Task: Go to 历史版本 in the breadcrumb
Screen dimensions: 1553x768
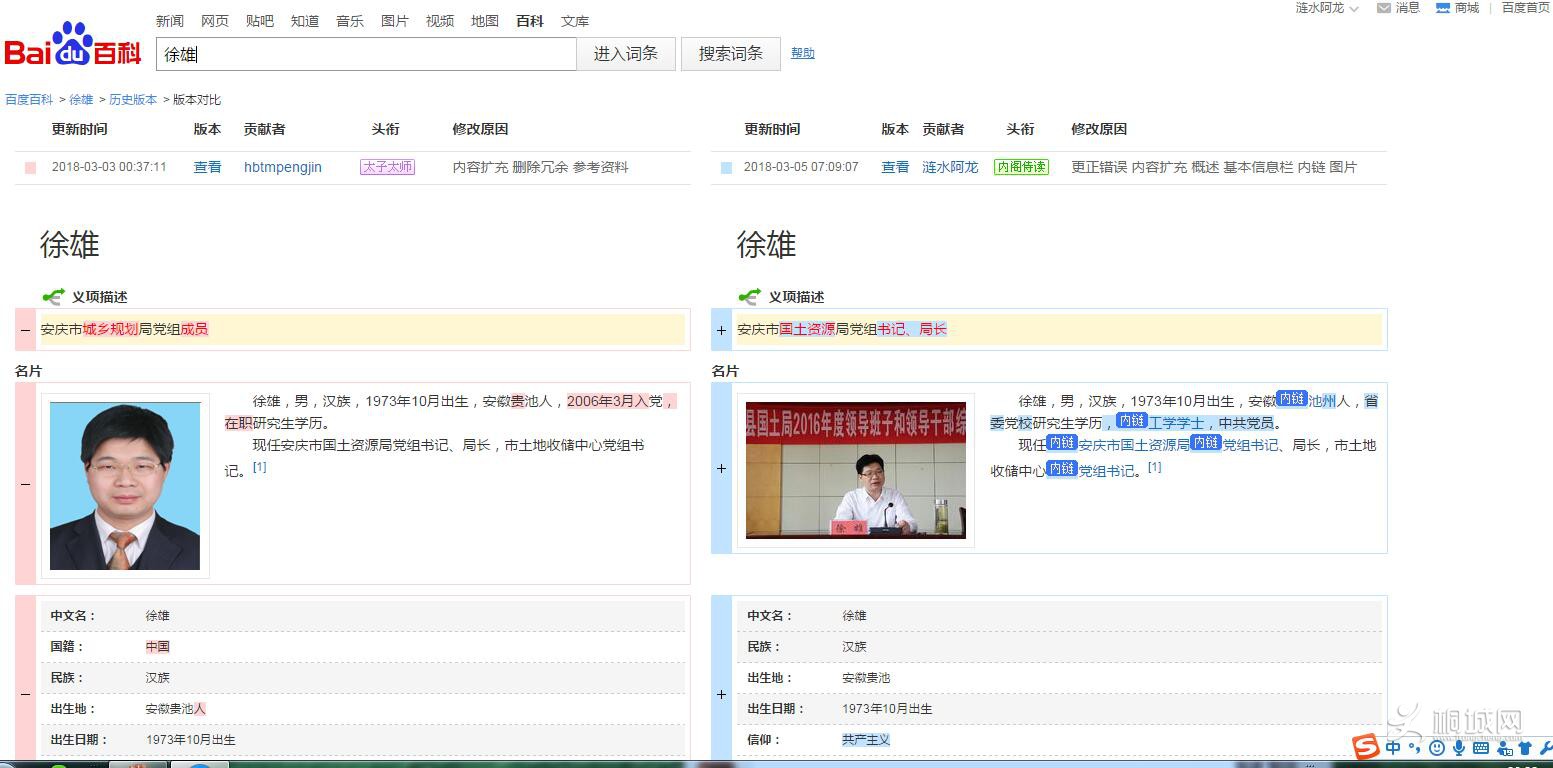Action: (133, 100)
